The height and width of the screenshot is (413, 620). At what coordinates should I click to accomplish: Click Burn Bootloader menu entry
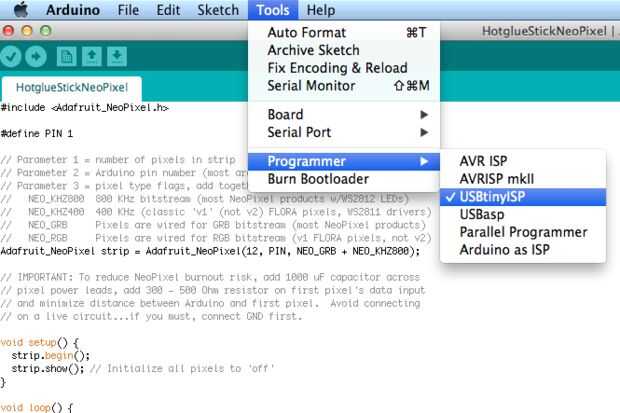coord(344,179)
